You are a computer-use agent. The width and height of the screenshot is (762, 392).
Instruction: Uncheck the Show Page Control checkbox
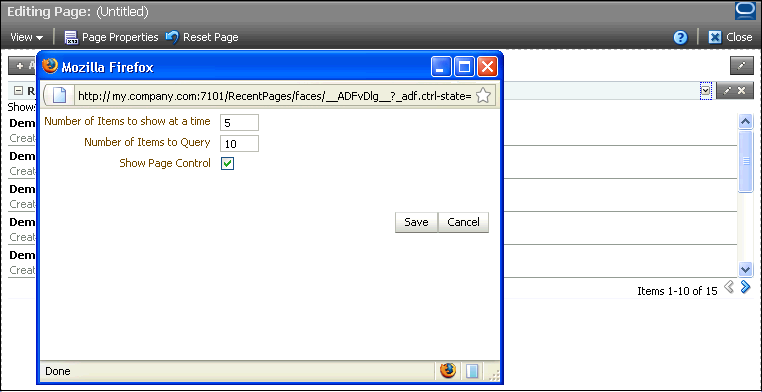click(227, 164)
